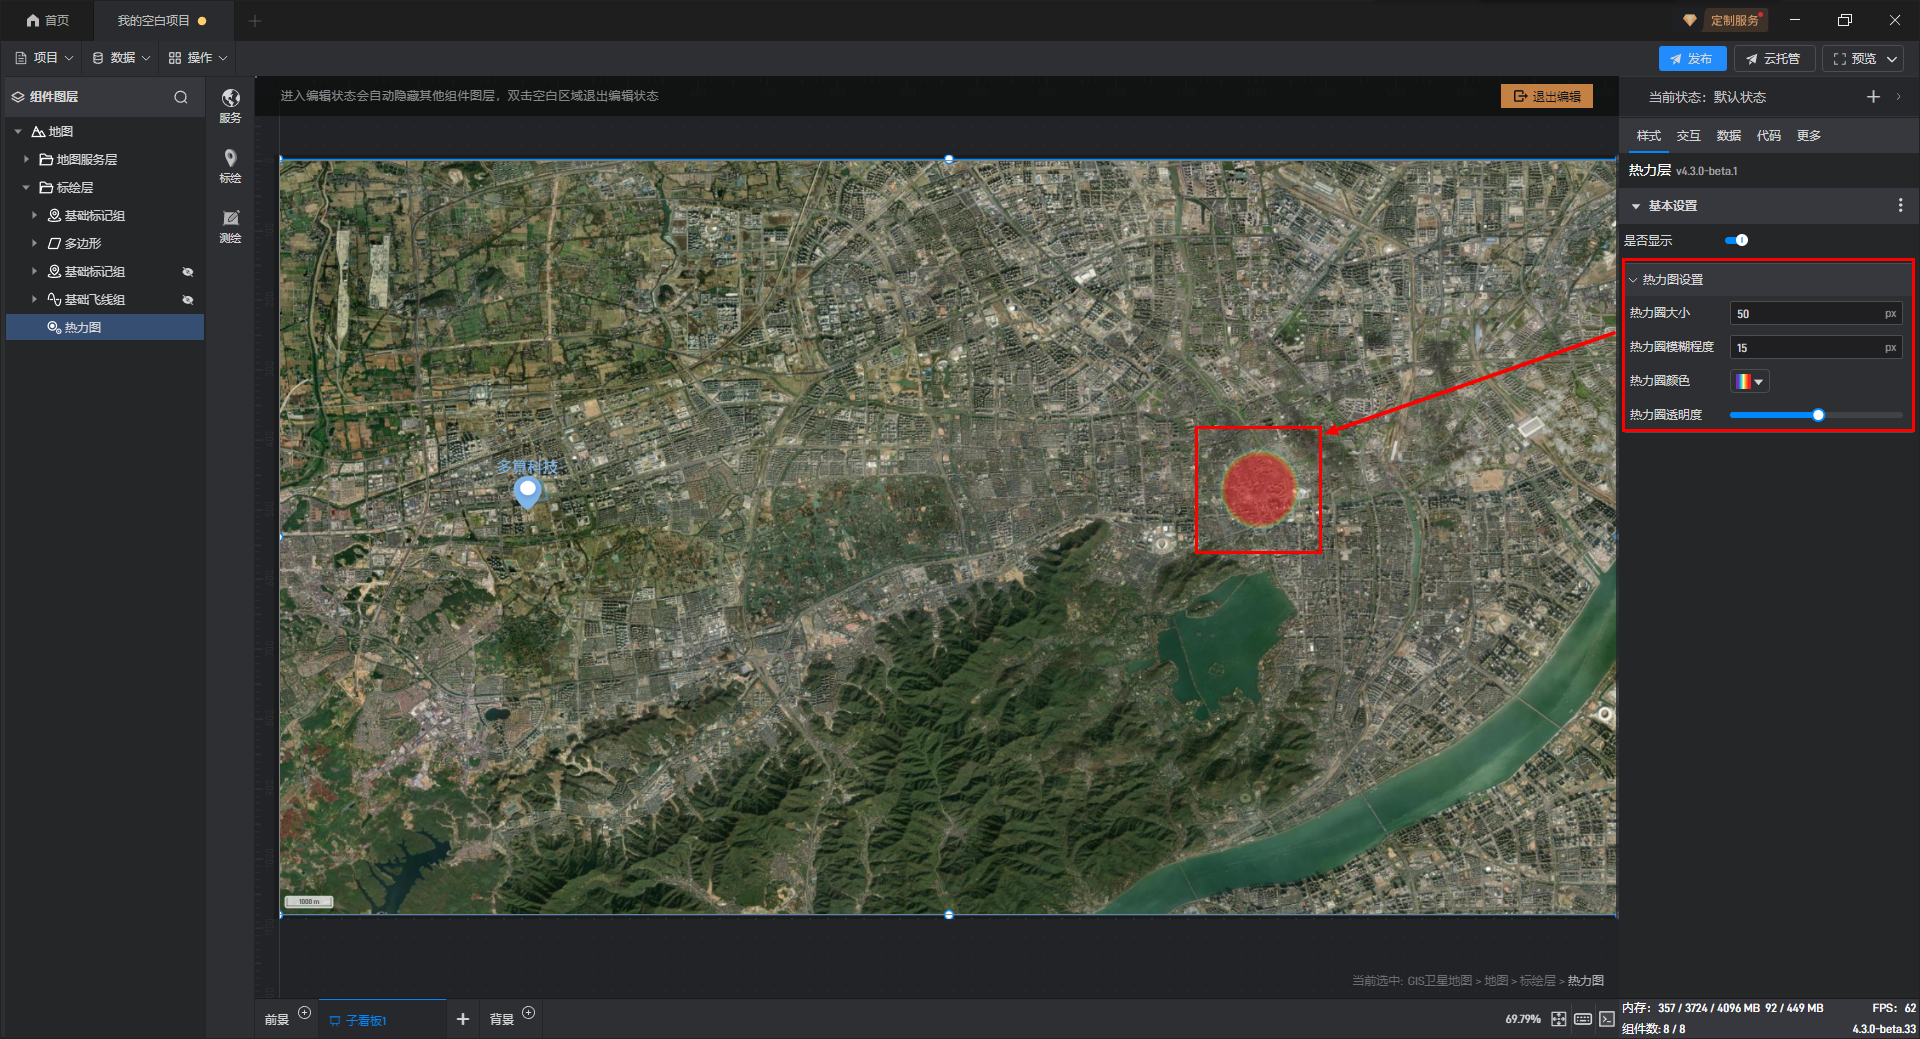1920x1039 pixels.
Task: Click the 退出编辑 button
Action: (1546, 96)
